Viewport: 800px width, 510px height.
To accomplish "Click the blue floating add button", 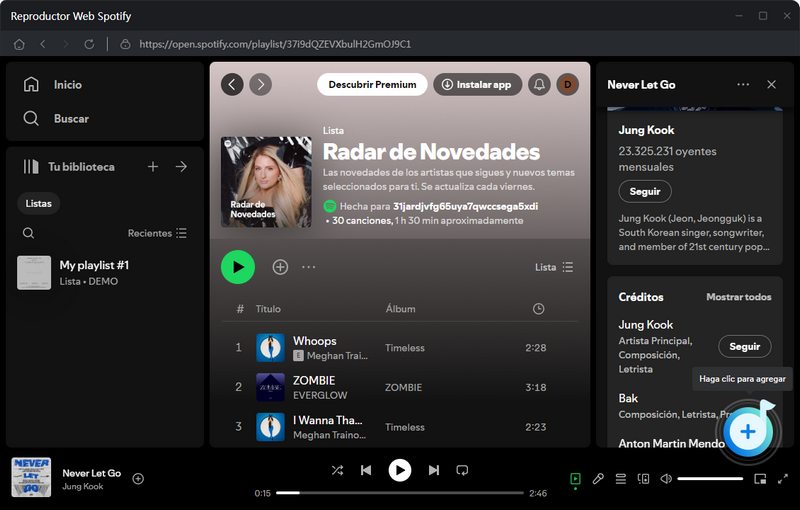I will tap(747, 431).
